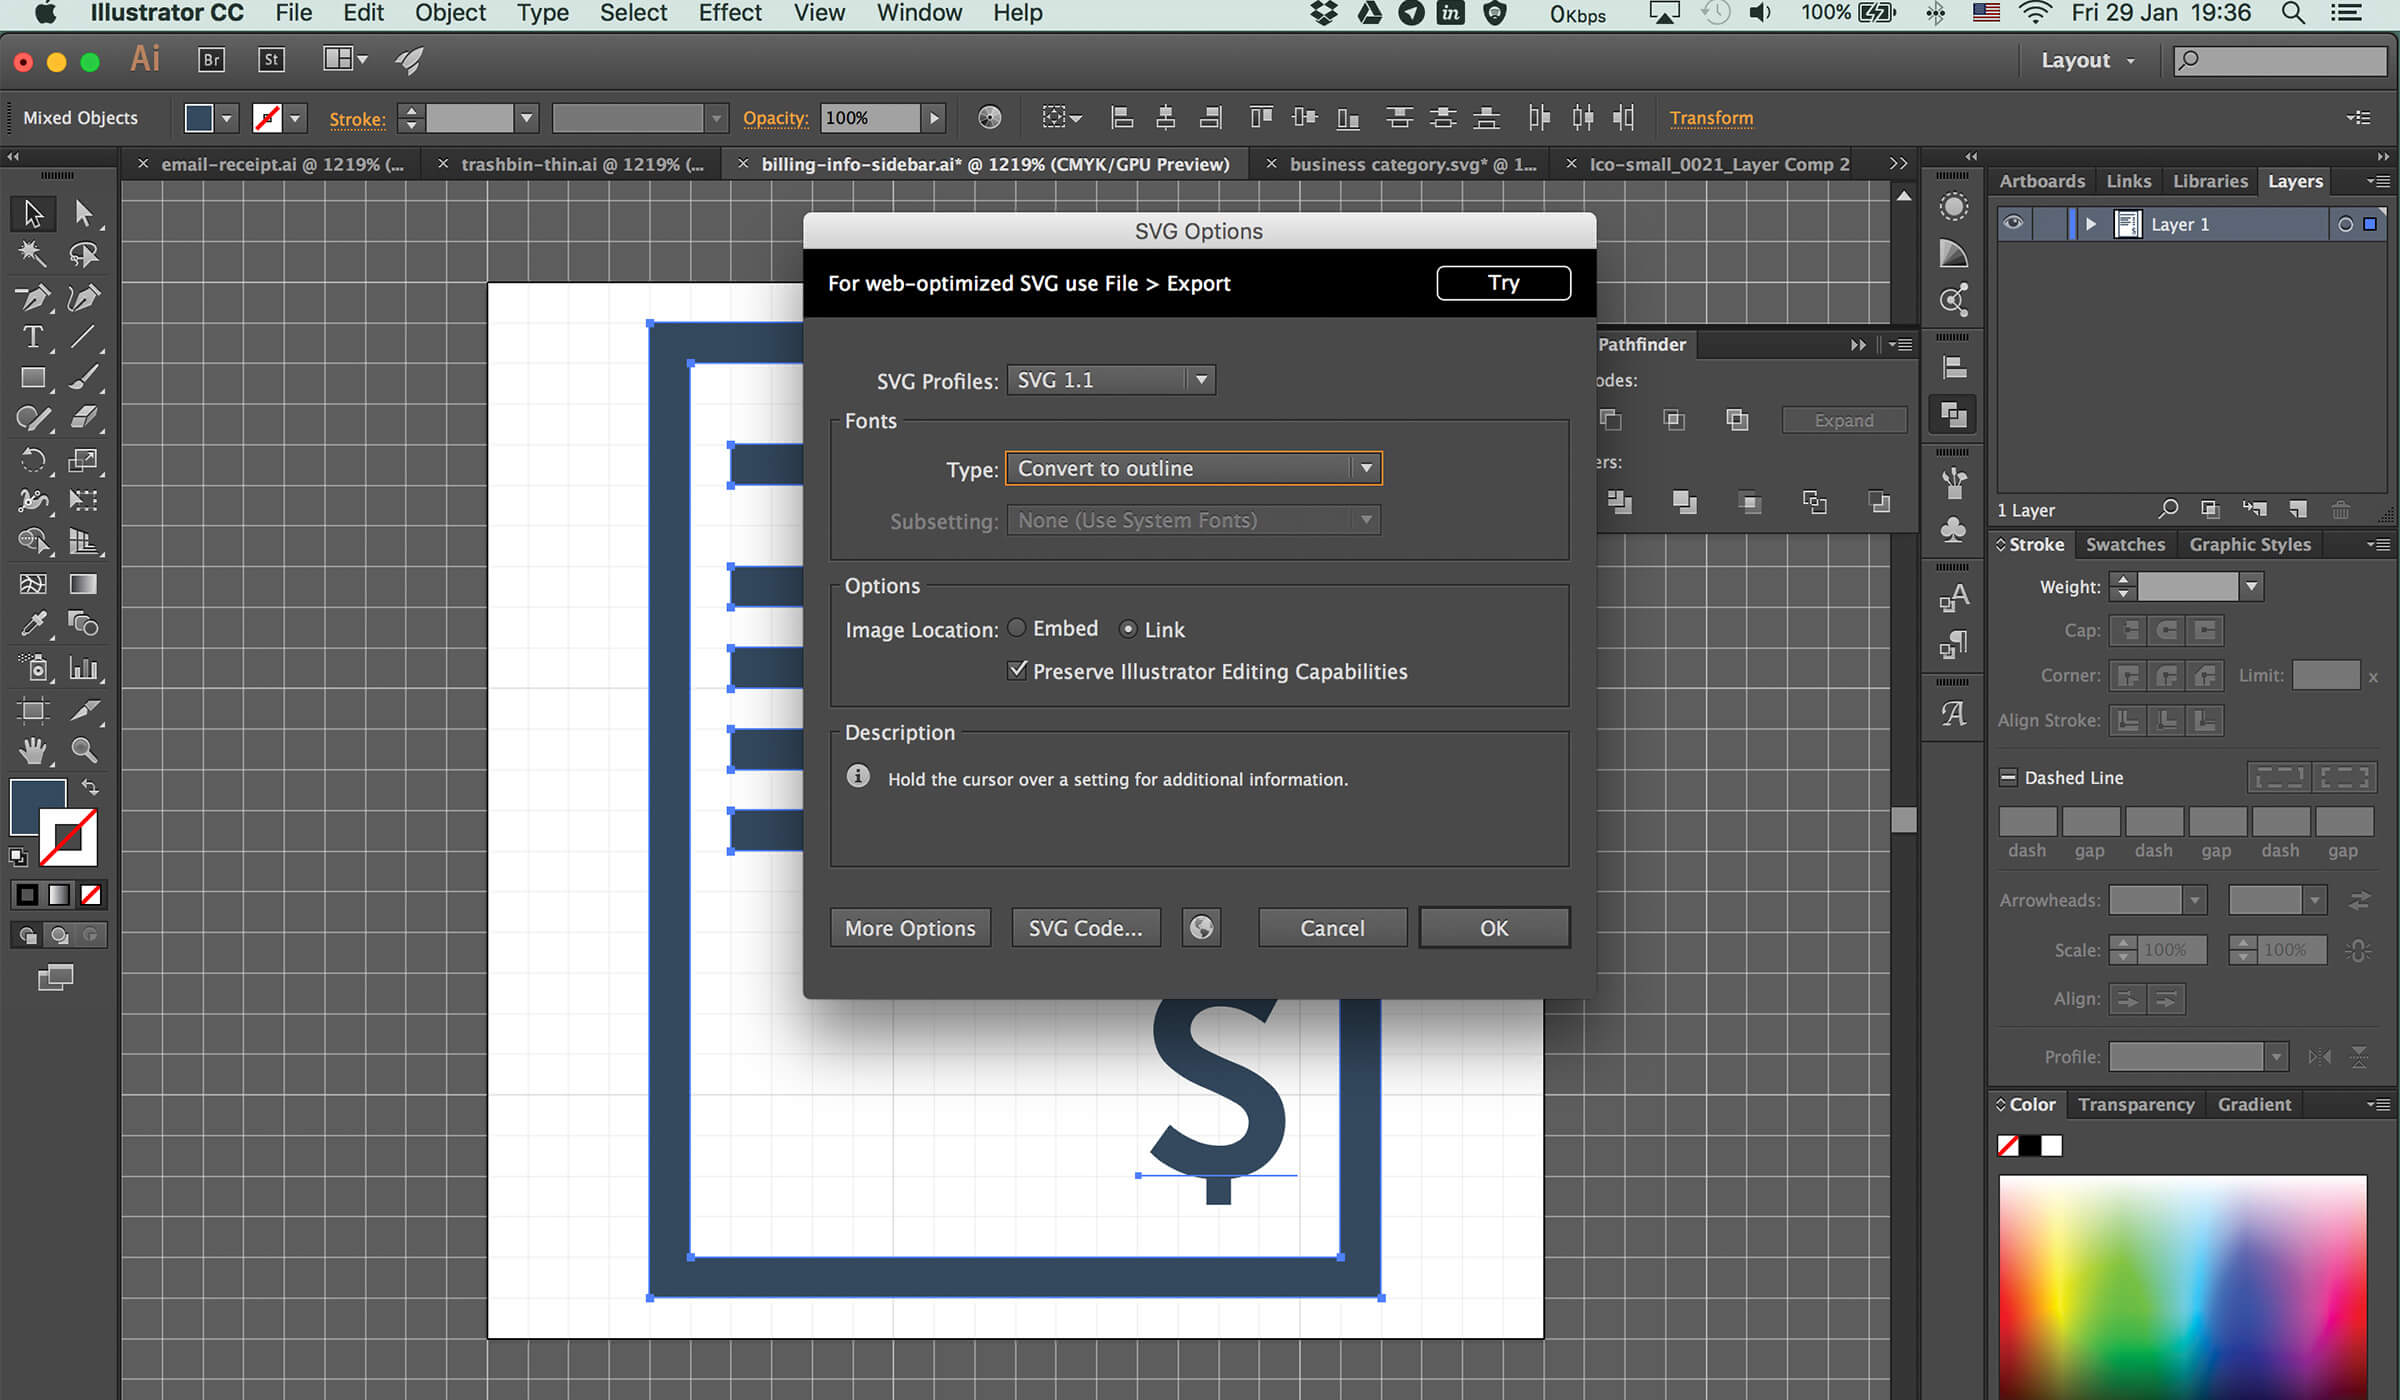Image resolution: width=2400 pixels, height=1400 pixels.
Task: Select the Embed image location radio
Action: click(x=1017, y=628)
